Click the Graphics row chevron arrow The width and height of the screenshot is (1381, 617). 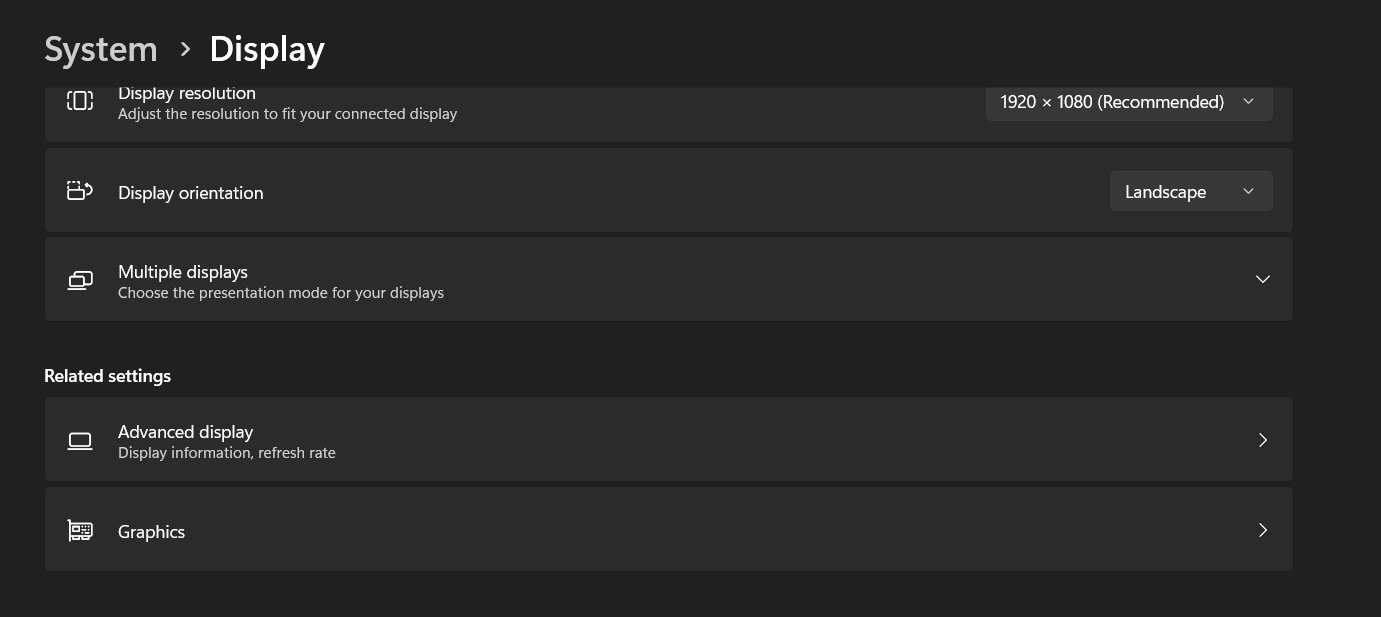click(1262, 530)
